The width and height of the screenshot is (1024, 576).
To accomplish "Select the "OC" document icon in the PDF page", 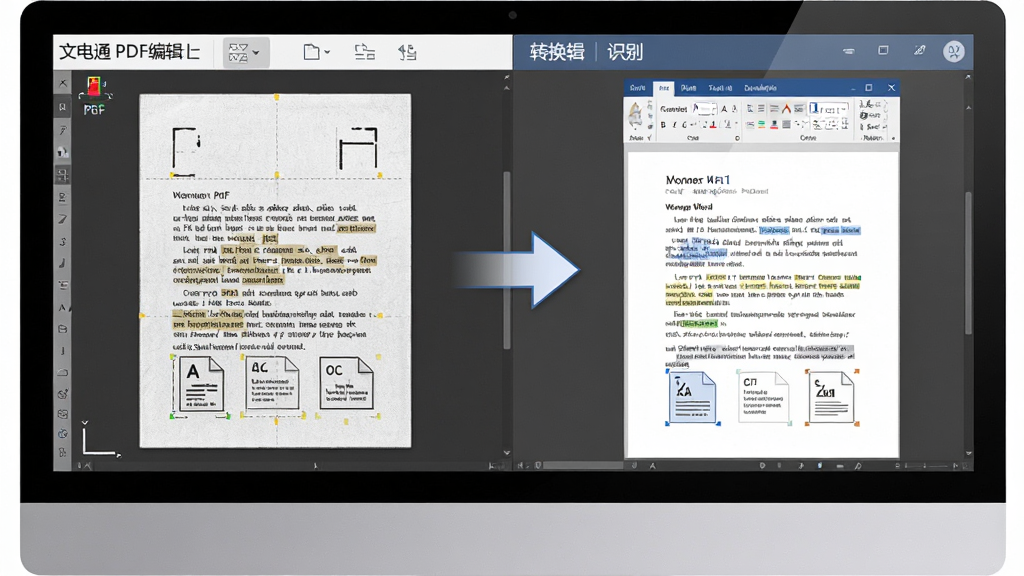I will click(x=347, y=383).
